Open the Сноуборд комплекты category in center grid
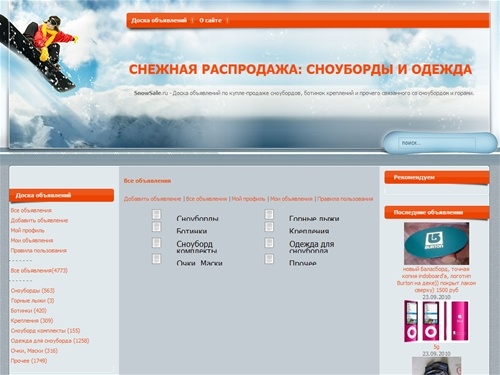Image resolution: width=500 pixels, height=375 pixels. 197,247
